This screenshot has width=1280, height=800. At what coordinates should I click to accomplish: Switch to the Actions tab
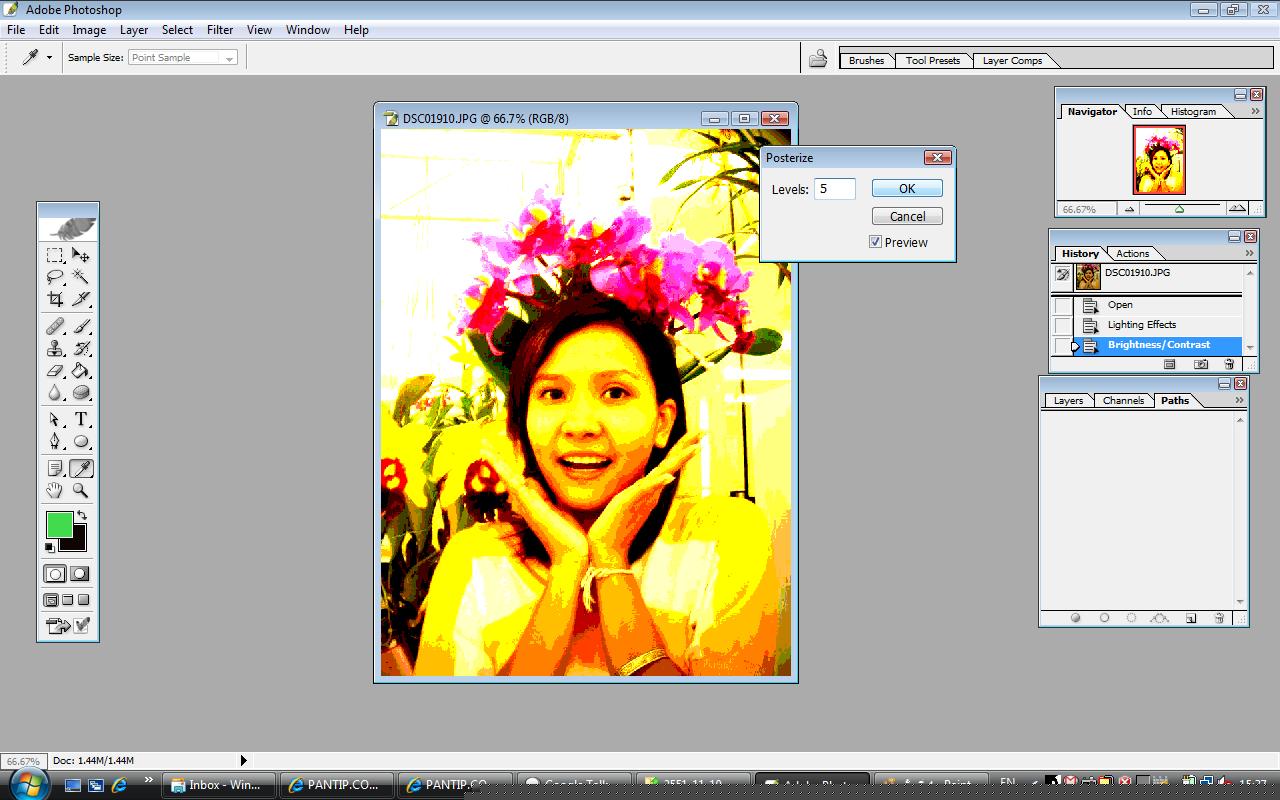point(1133,253)
